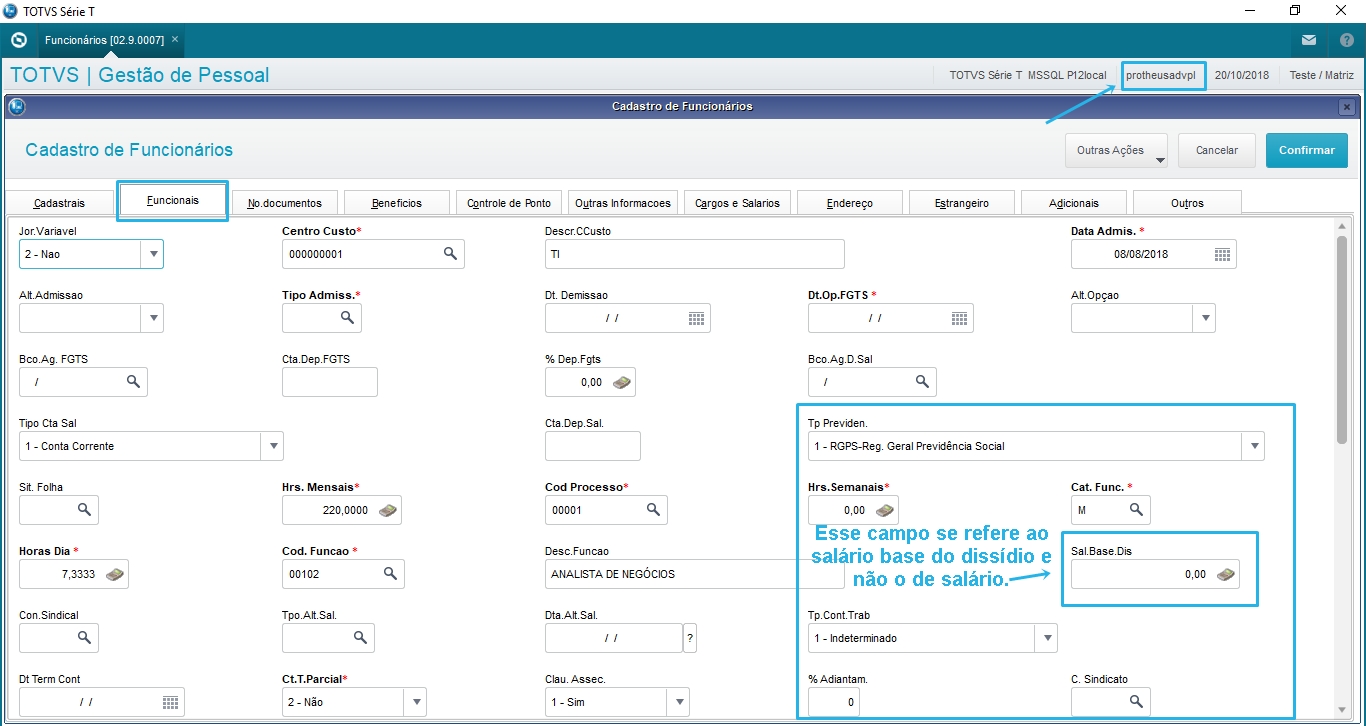Expand Jor.Variavel dropdown
Image resolution: width=1366 pixels, height=726 pixels.
pos(153,254)
